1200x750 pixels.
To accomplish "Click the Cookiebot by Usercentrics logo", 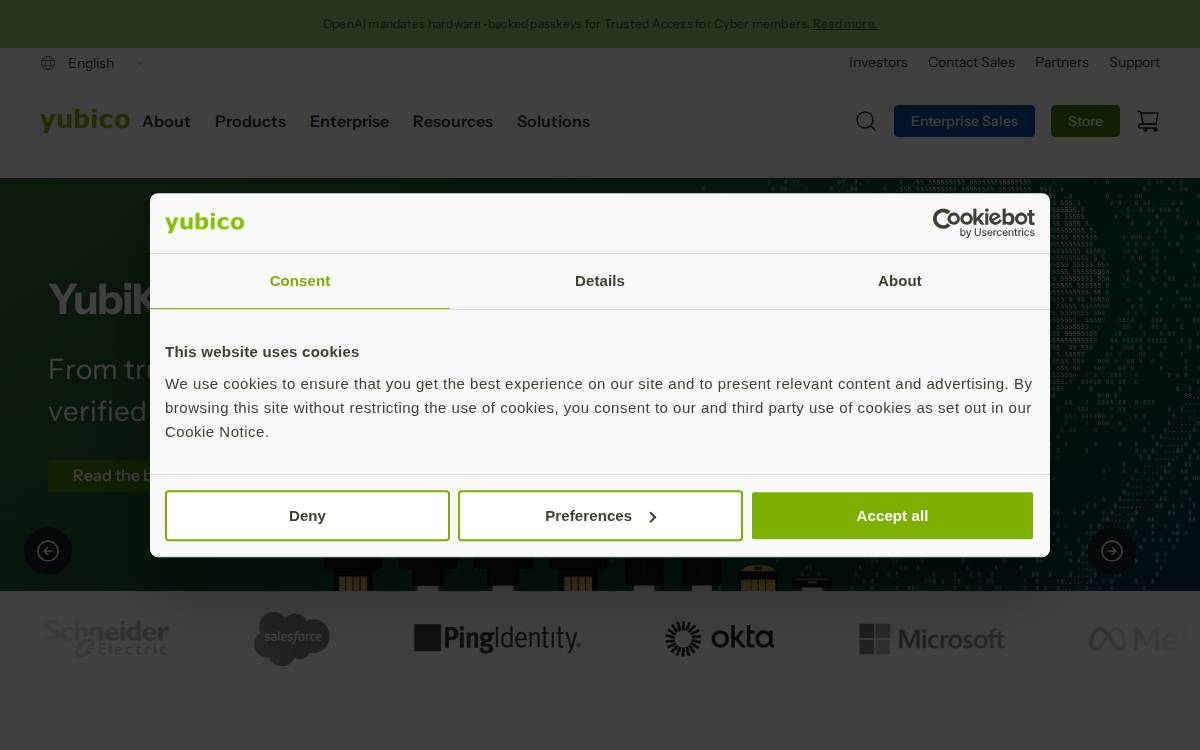I will tap(983, 223).
